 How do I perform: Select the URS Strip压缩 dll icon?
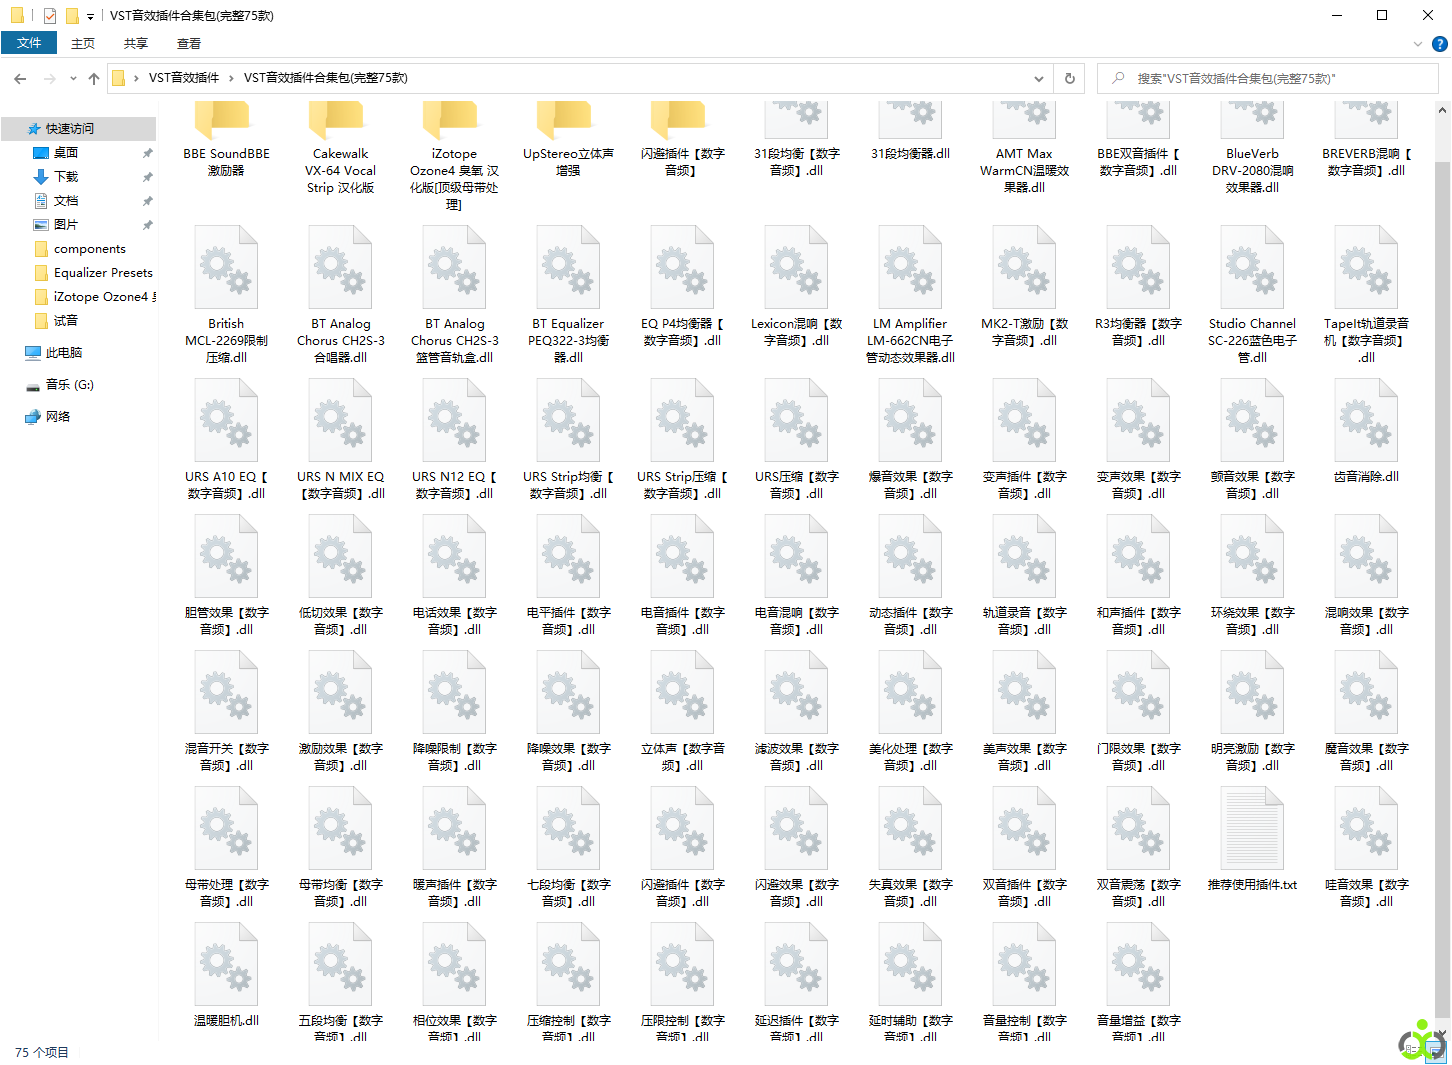[682, 420]
